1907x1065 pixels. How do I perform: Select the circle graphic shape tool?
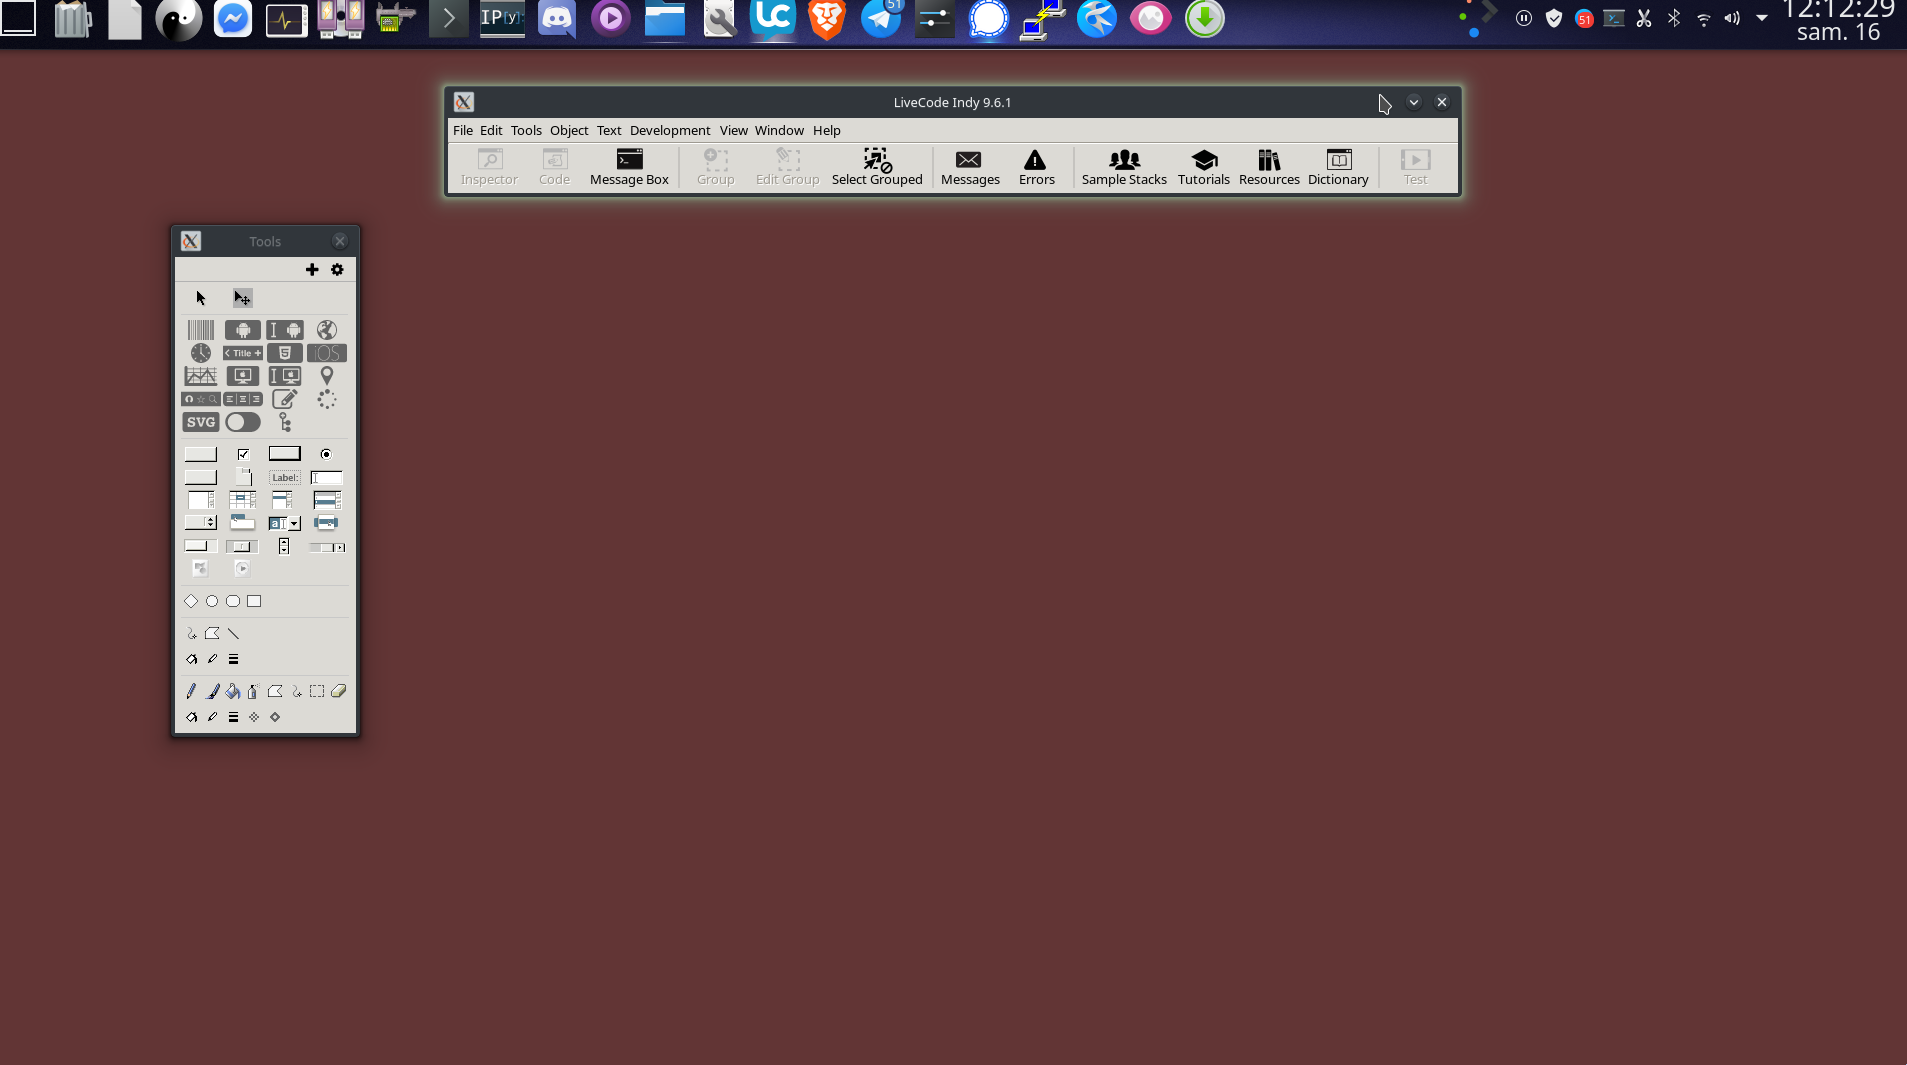[212, 601]
